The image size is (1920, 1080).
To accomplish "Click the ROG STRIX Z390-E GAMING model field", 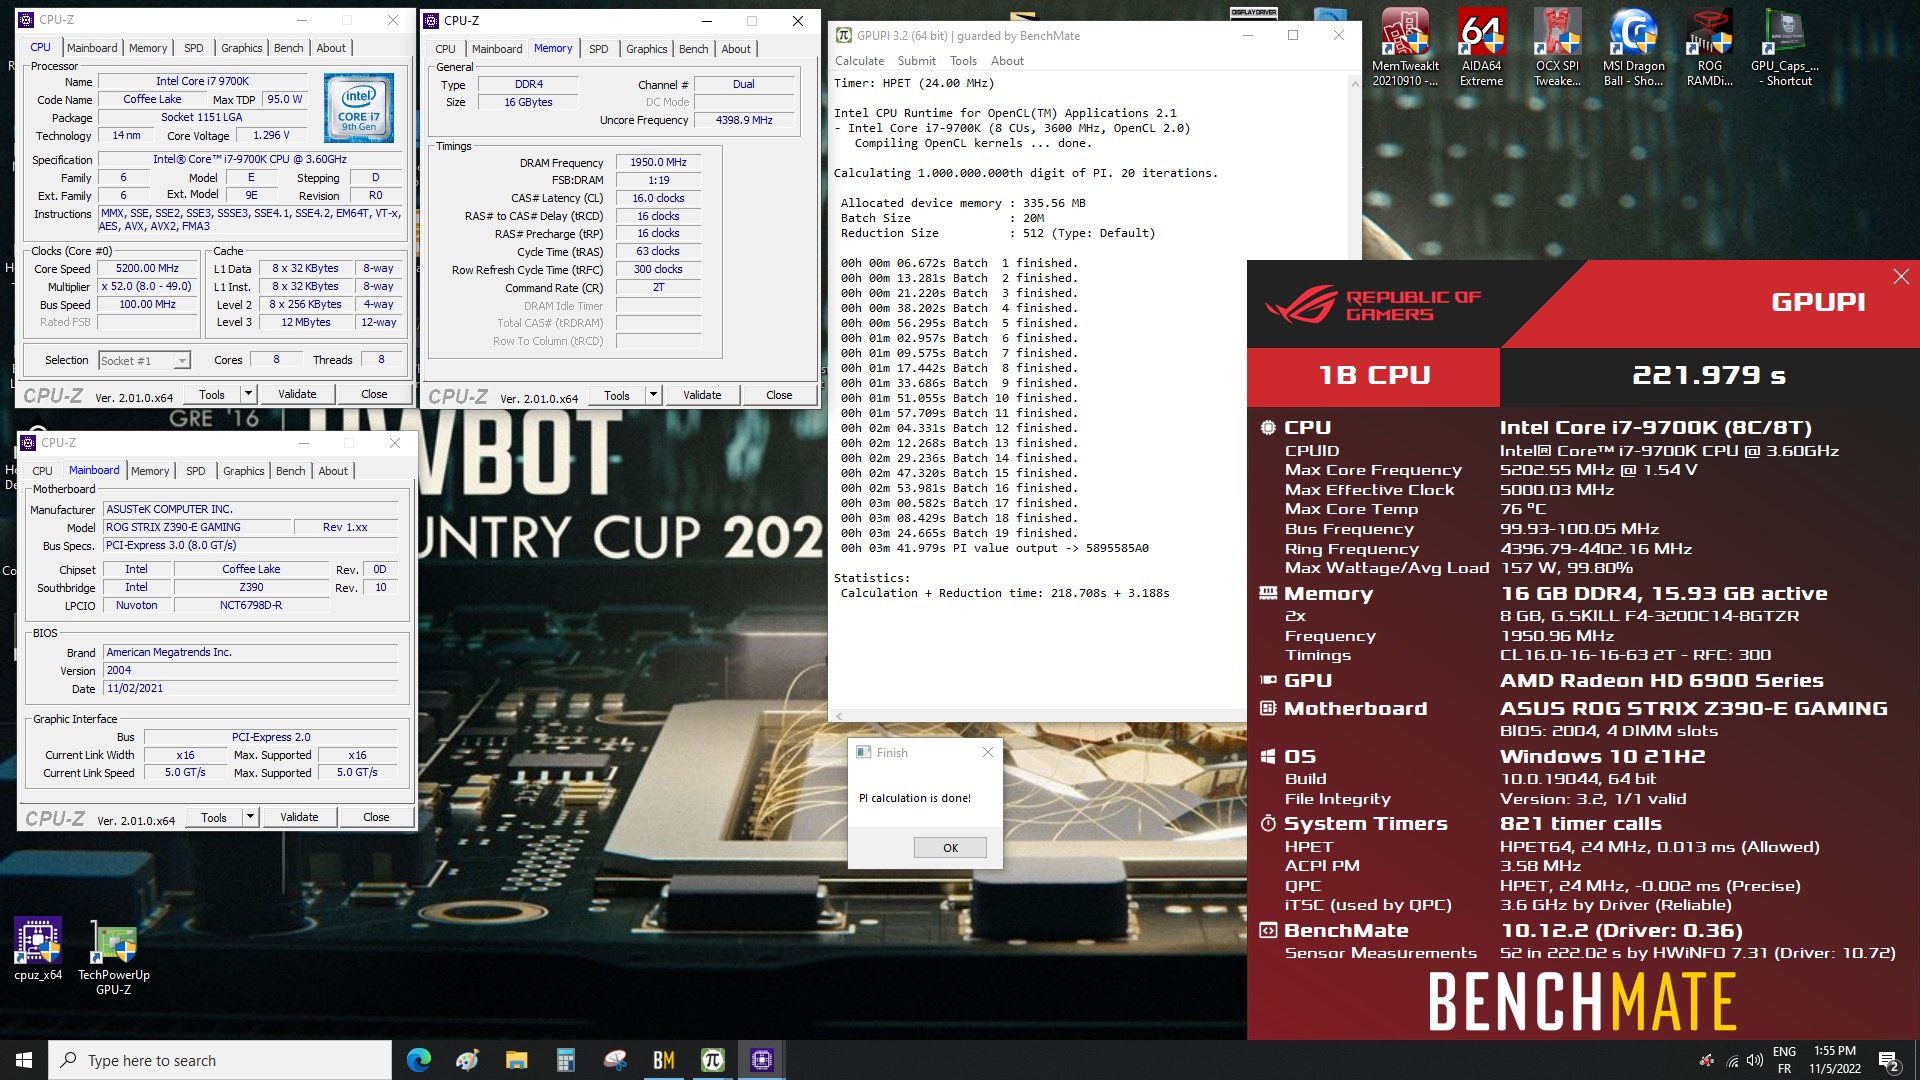I will 196,527.
